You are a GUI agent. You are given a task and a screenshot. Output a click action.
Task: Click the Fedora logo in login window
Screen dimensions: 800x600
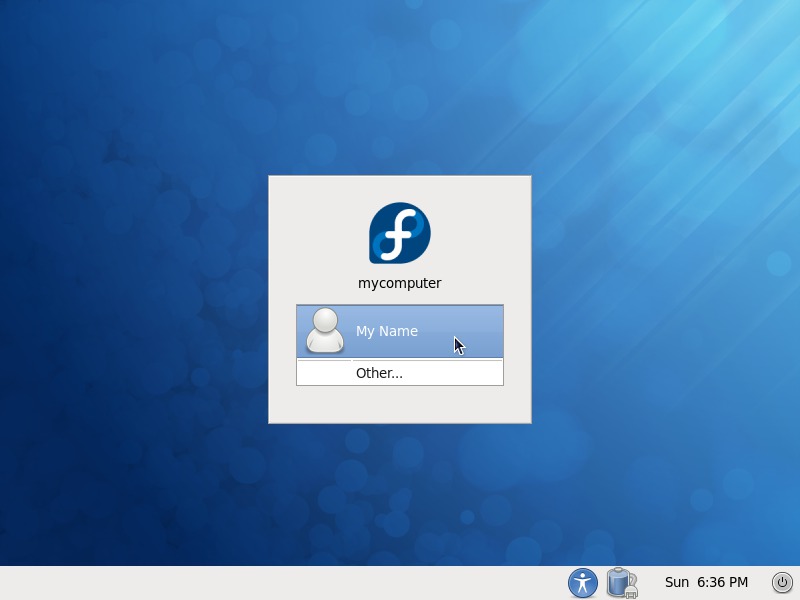[400, 233]
